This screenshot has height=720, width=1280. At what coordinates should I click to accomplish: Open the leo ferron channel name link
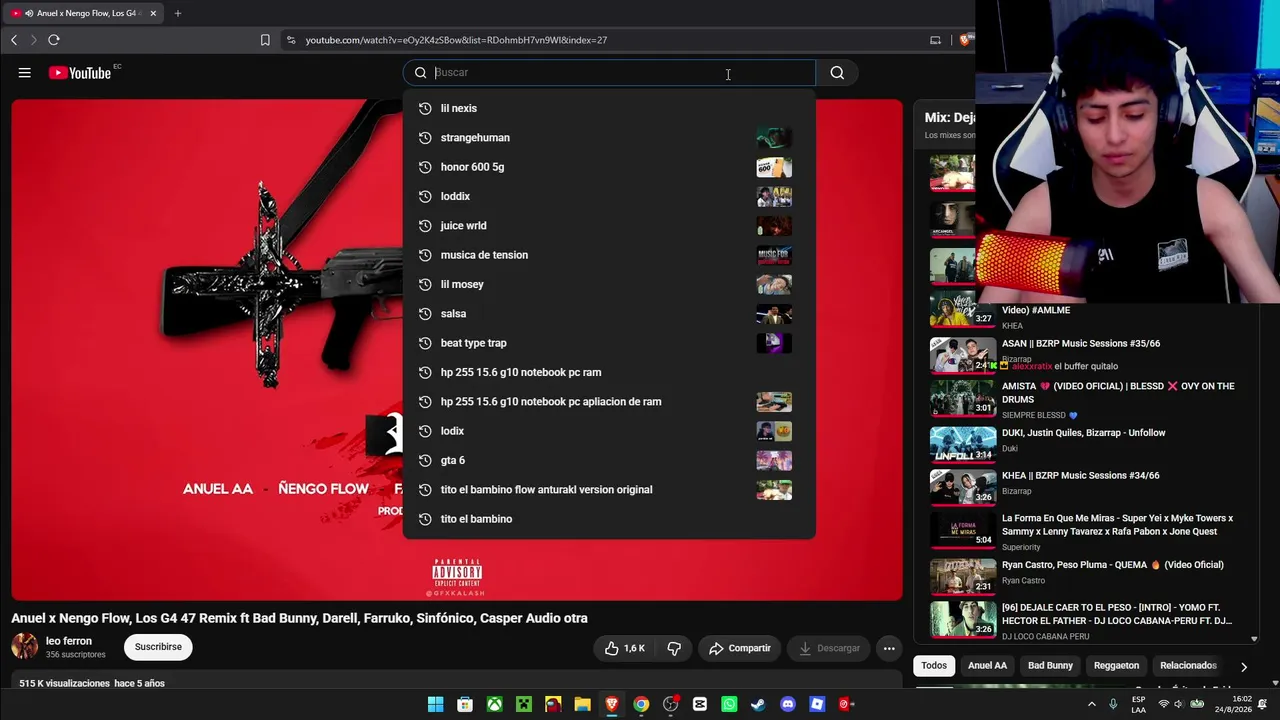[69, 641]
